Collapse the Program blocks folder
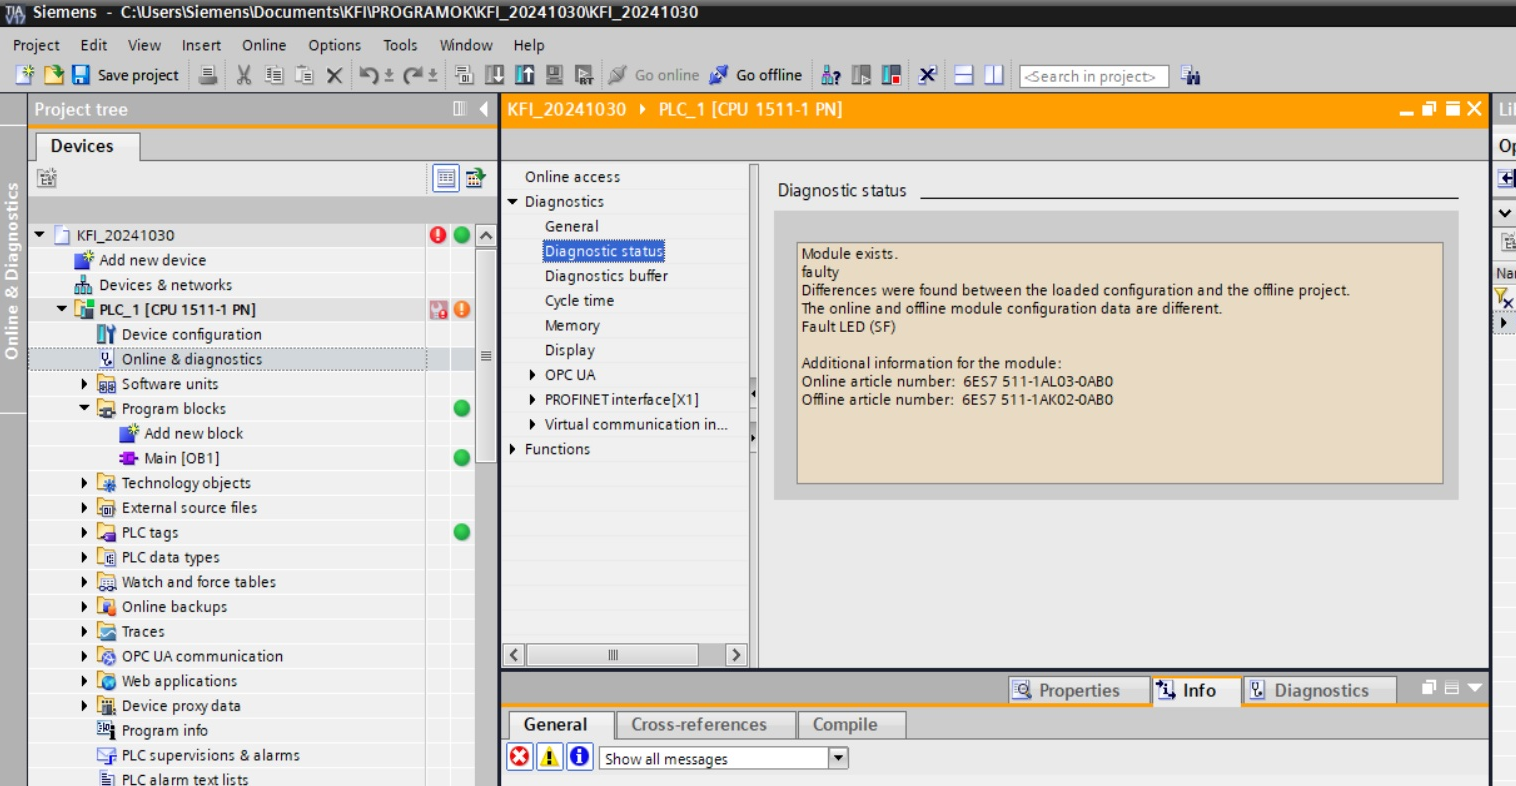 pyautogui.click(x=85, y=409)
